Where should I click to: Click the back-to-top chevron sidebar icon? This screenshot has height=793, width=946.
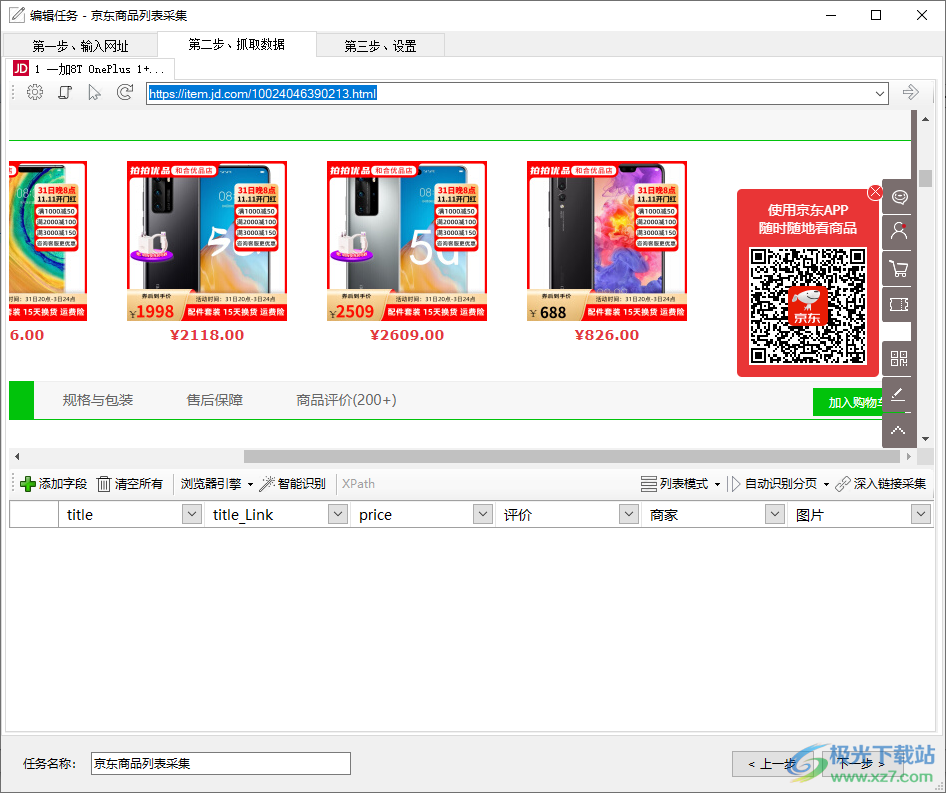(899, 430)
